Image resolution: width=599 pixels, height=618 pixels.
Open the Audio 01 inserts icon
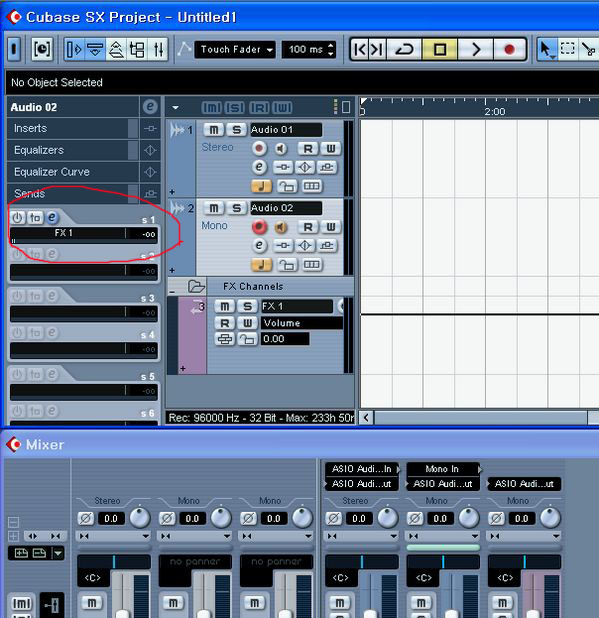pyautogui.click(x=283, y=167)
